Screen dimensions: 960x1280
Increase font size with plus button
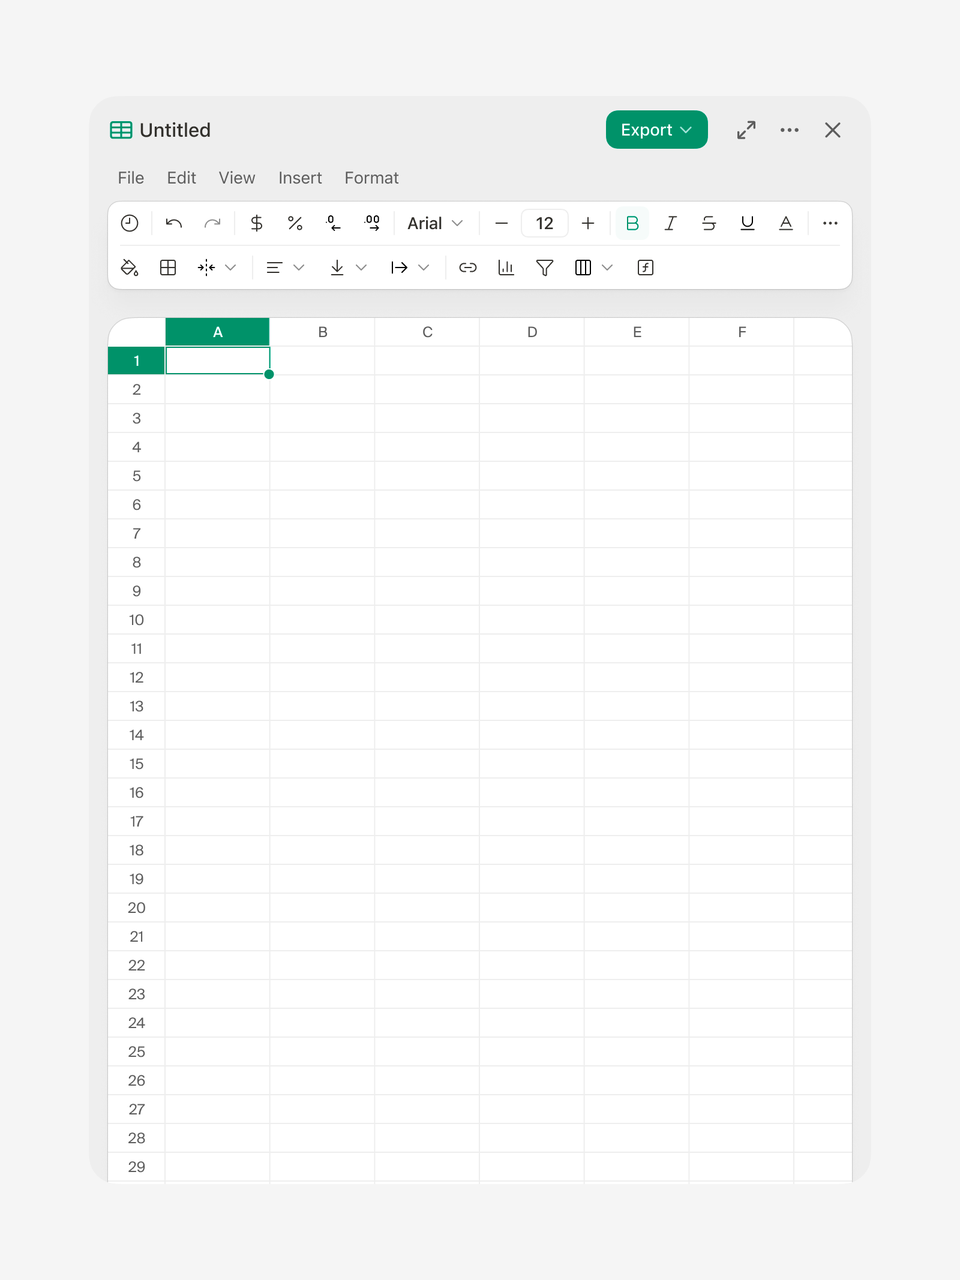(588, 223)
